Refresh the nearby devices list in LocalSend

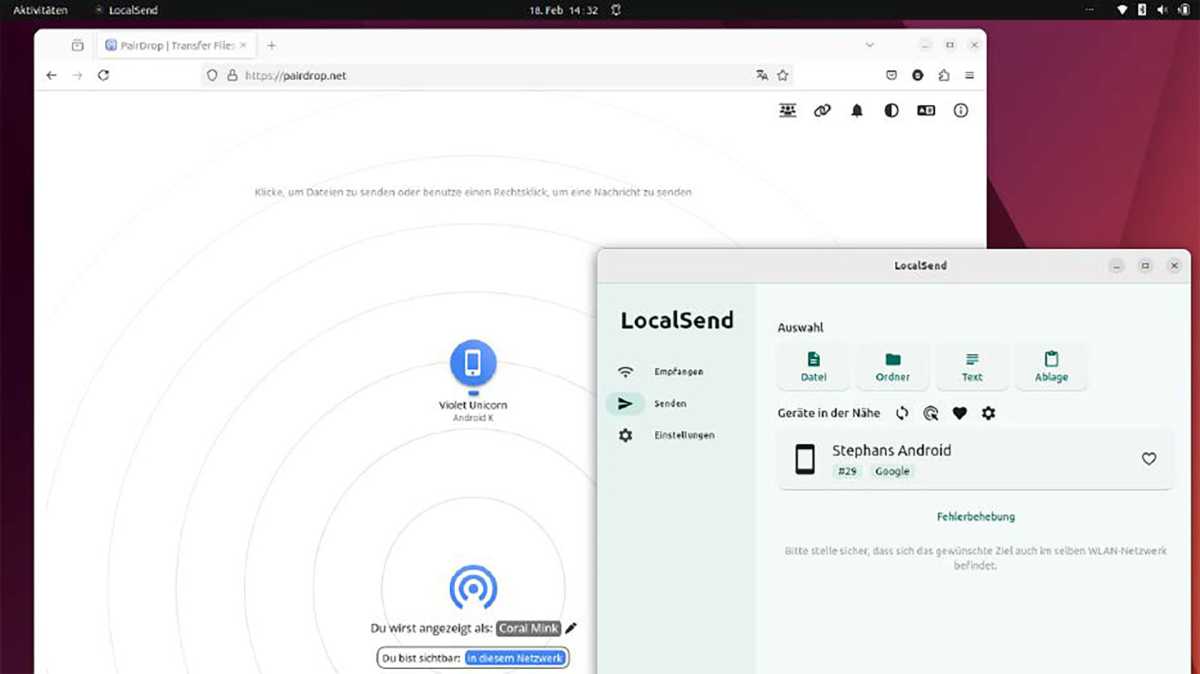point(902,413)
